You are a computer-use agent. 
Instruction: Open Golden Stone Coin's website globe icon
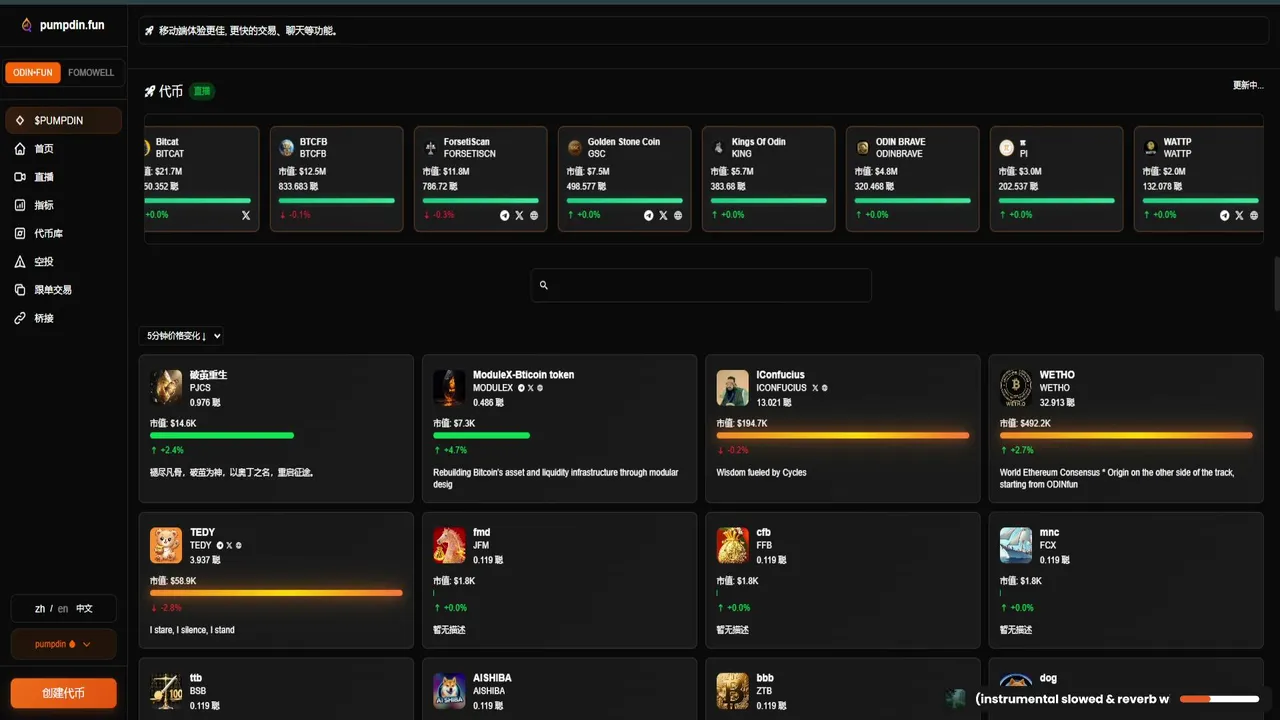[x=678, y=215]
